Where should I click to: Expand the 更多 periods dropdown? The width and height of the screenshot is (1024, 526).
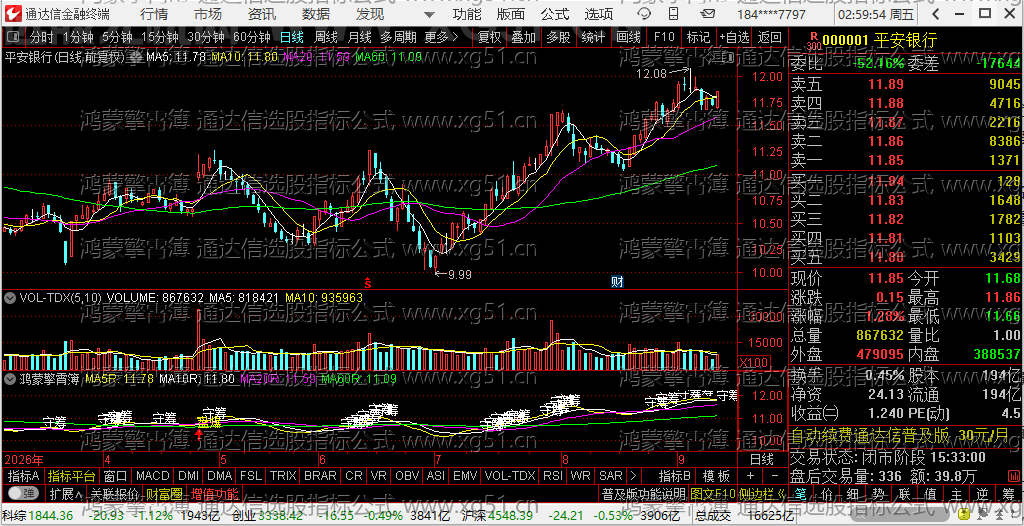441,38
